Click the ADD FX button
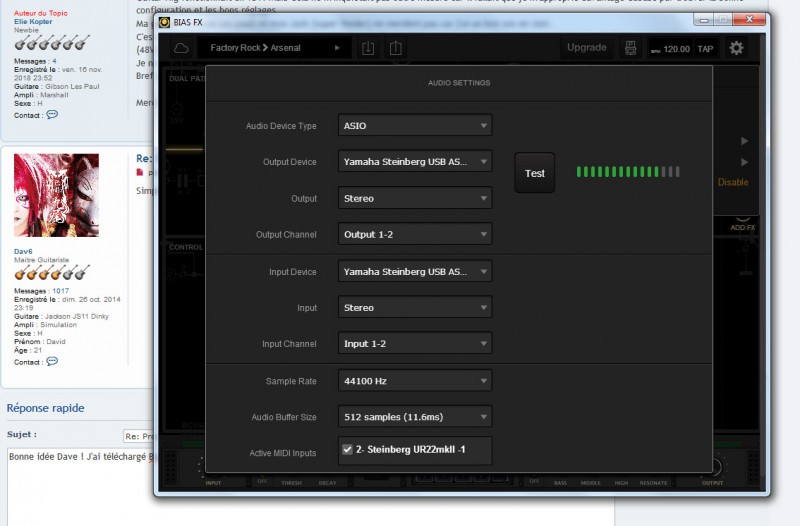This screenshot has height=526, width=800. pos(742,228)
